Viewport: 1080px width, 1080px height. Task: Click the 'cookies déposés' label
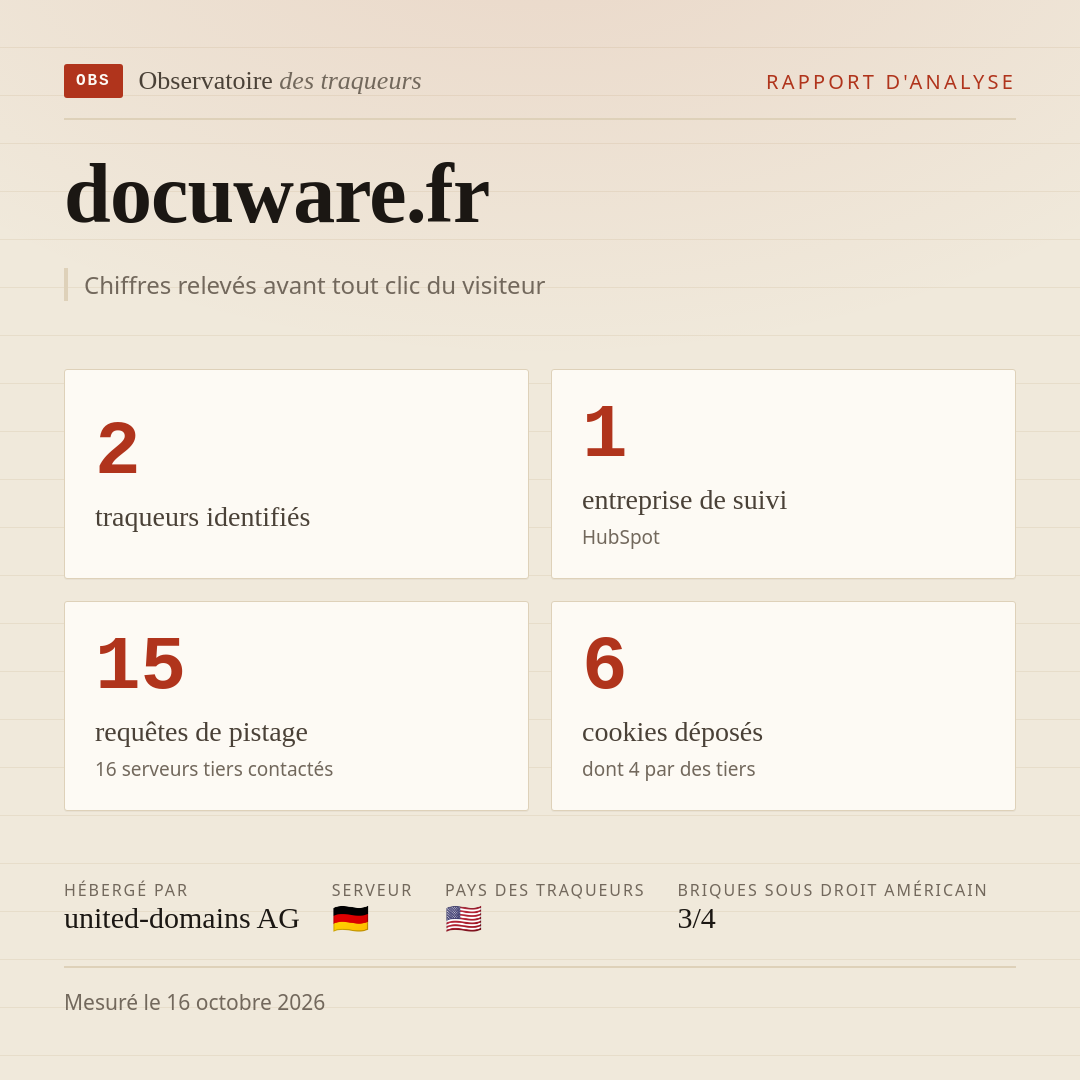click(672, 732)
